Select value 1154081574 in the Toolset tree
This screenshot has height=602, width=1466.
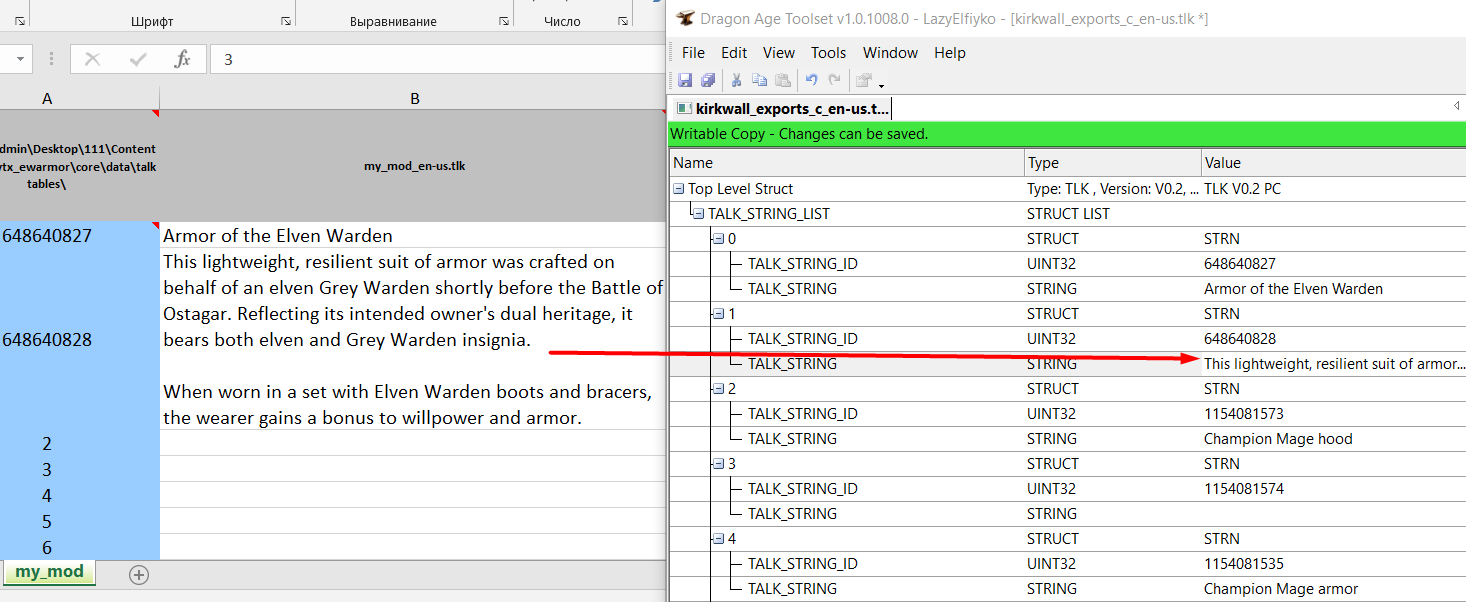coord(1244,489)
